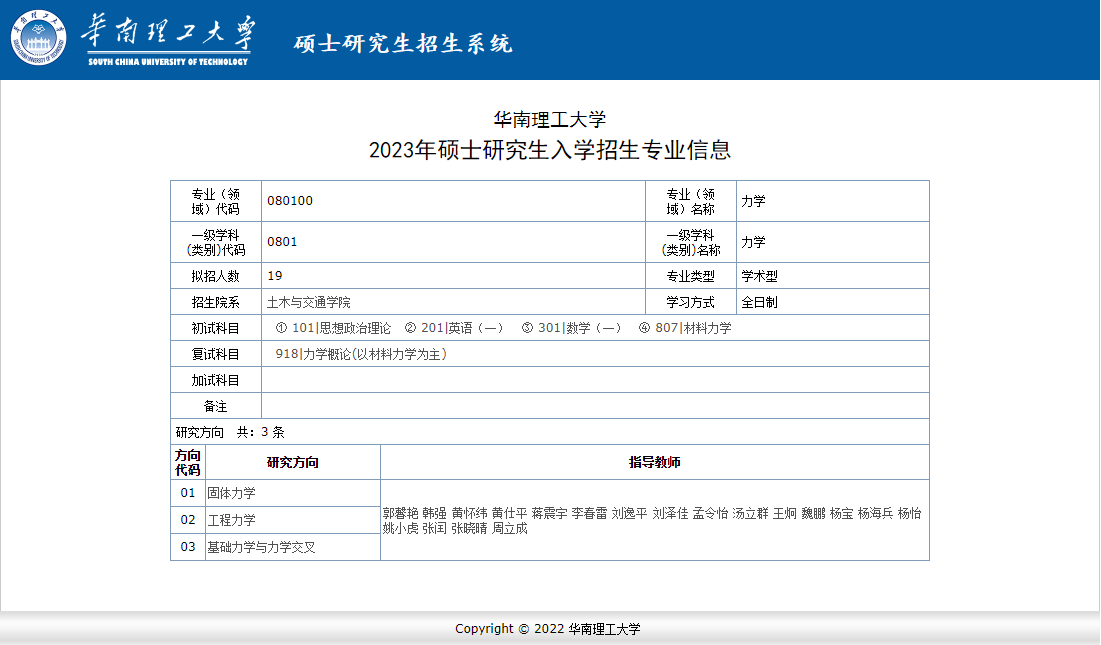
Task: Click the 全日制 study mode value
Action: click(x=759, y=302)
